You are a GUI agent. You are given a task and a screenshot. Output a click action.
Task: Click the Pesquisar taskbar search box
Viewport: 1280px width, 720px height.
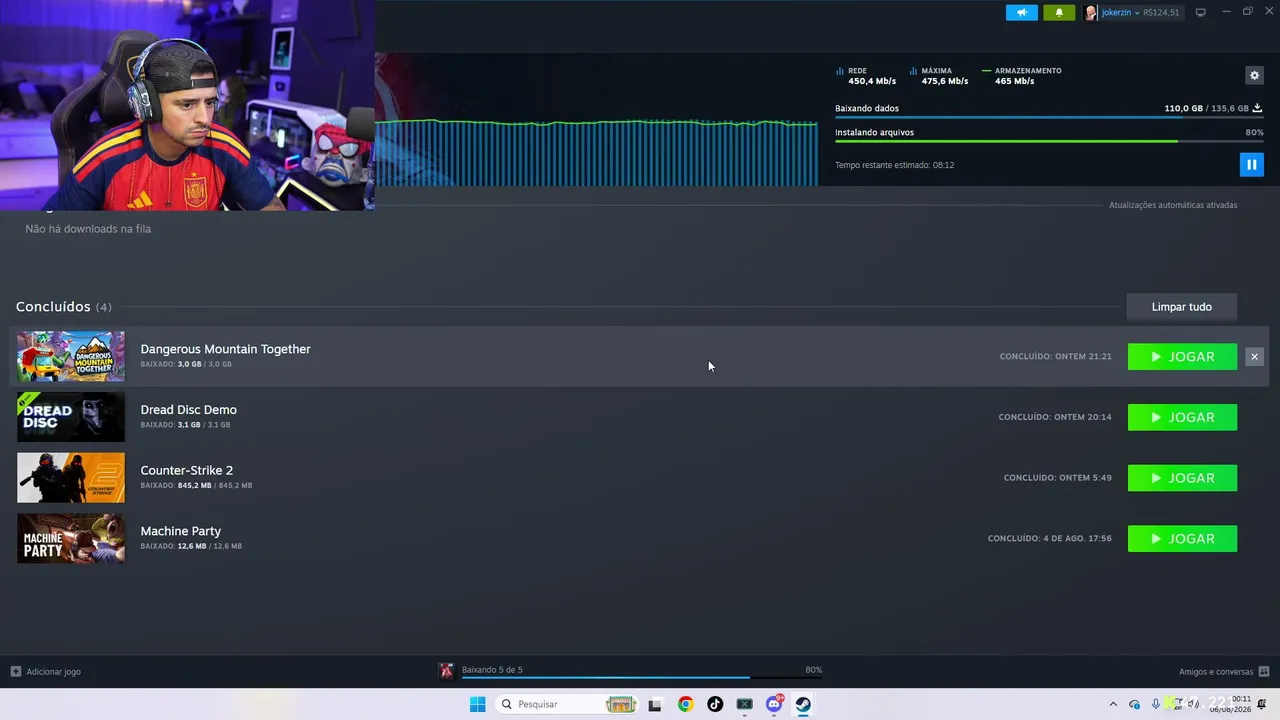click(x=568, y=704)
